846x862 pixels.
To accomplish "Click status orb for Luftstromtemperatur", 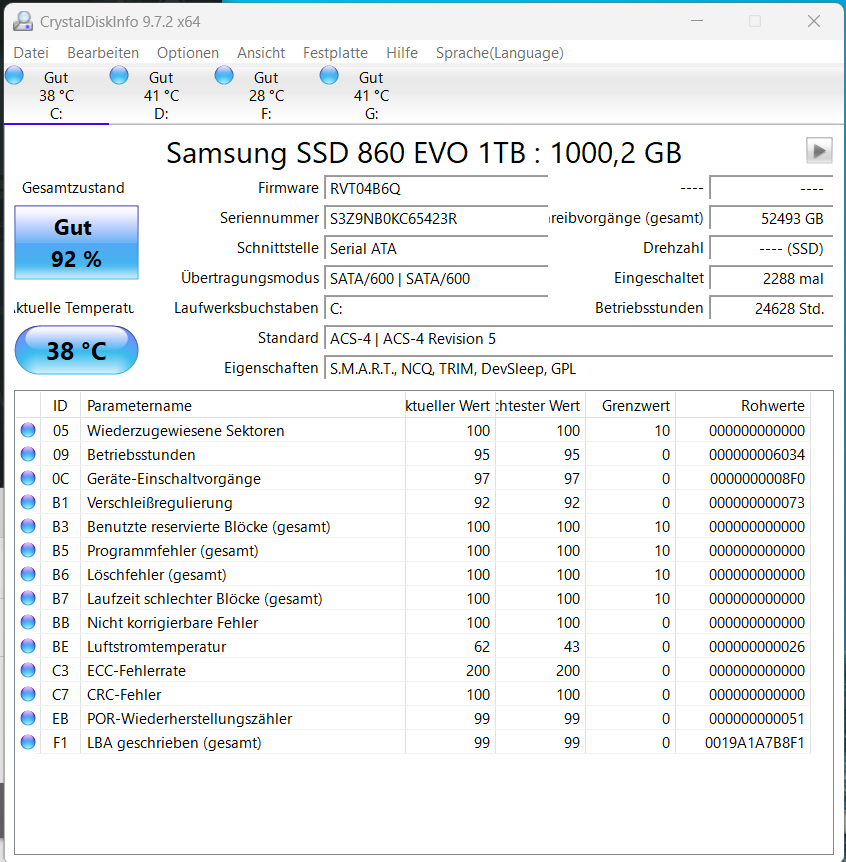I will coord(28,646).
